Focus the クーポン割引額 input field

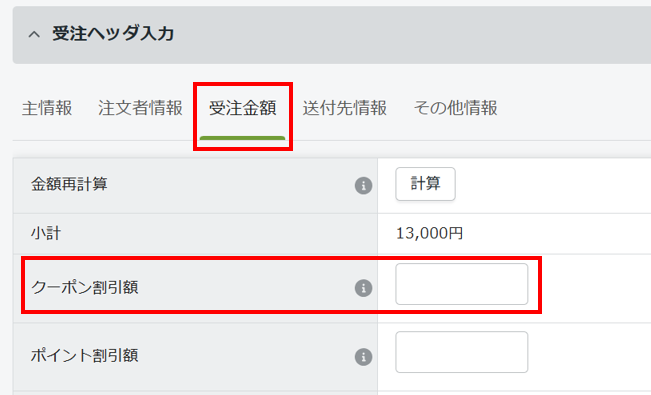coord(462,284)
